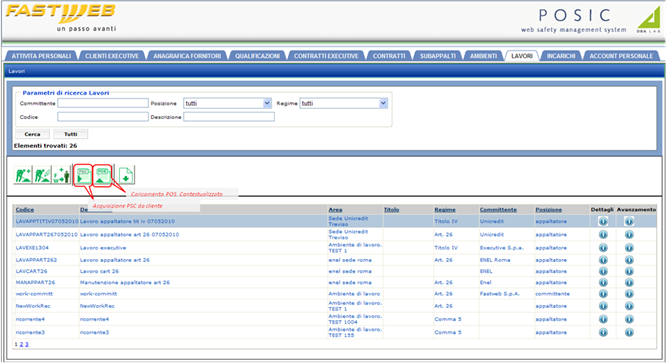Sort table by Titolo column
The width and height of the screenshot is (666, 363).
point(391,210)
